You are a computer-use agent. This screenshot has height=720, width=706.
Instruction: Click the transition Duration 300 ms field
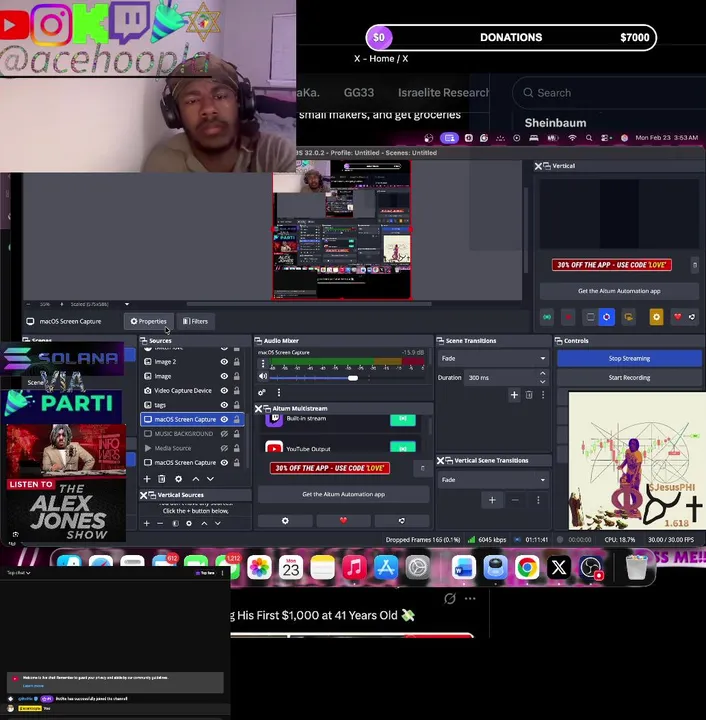pyautogui.click(x=500, y=377)
